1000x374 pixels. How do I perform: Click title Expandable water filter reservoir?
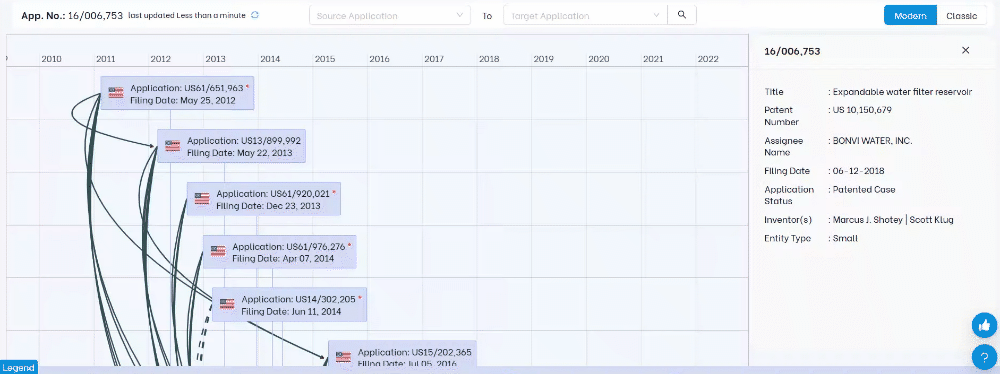click(902, 92)
